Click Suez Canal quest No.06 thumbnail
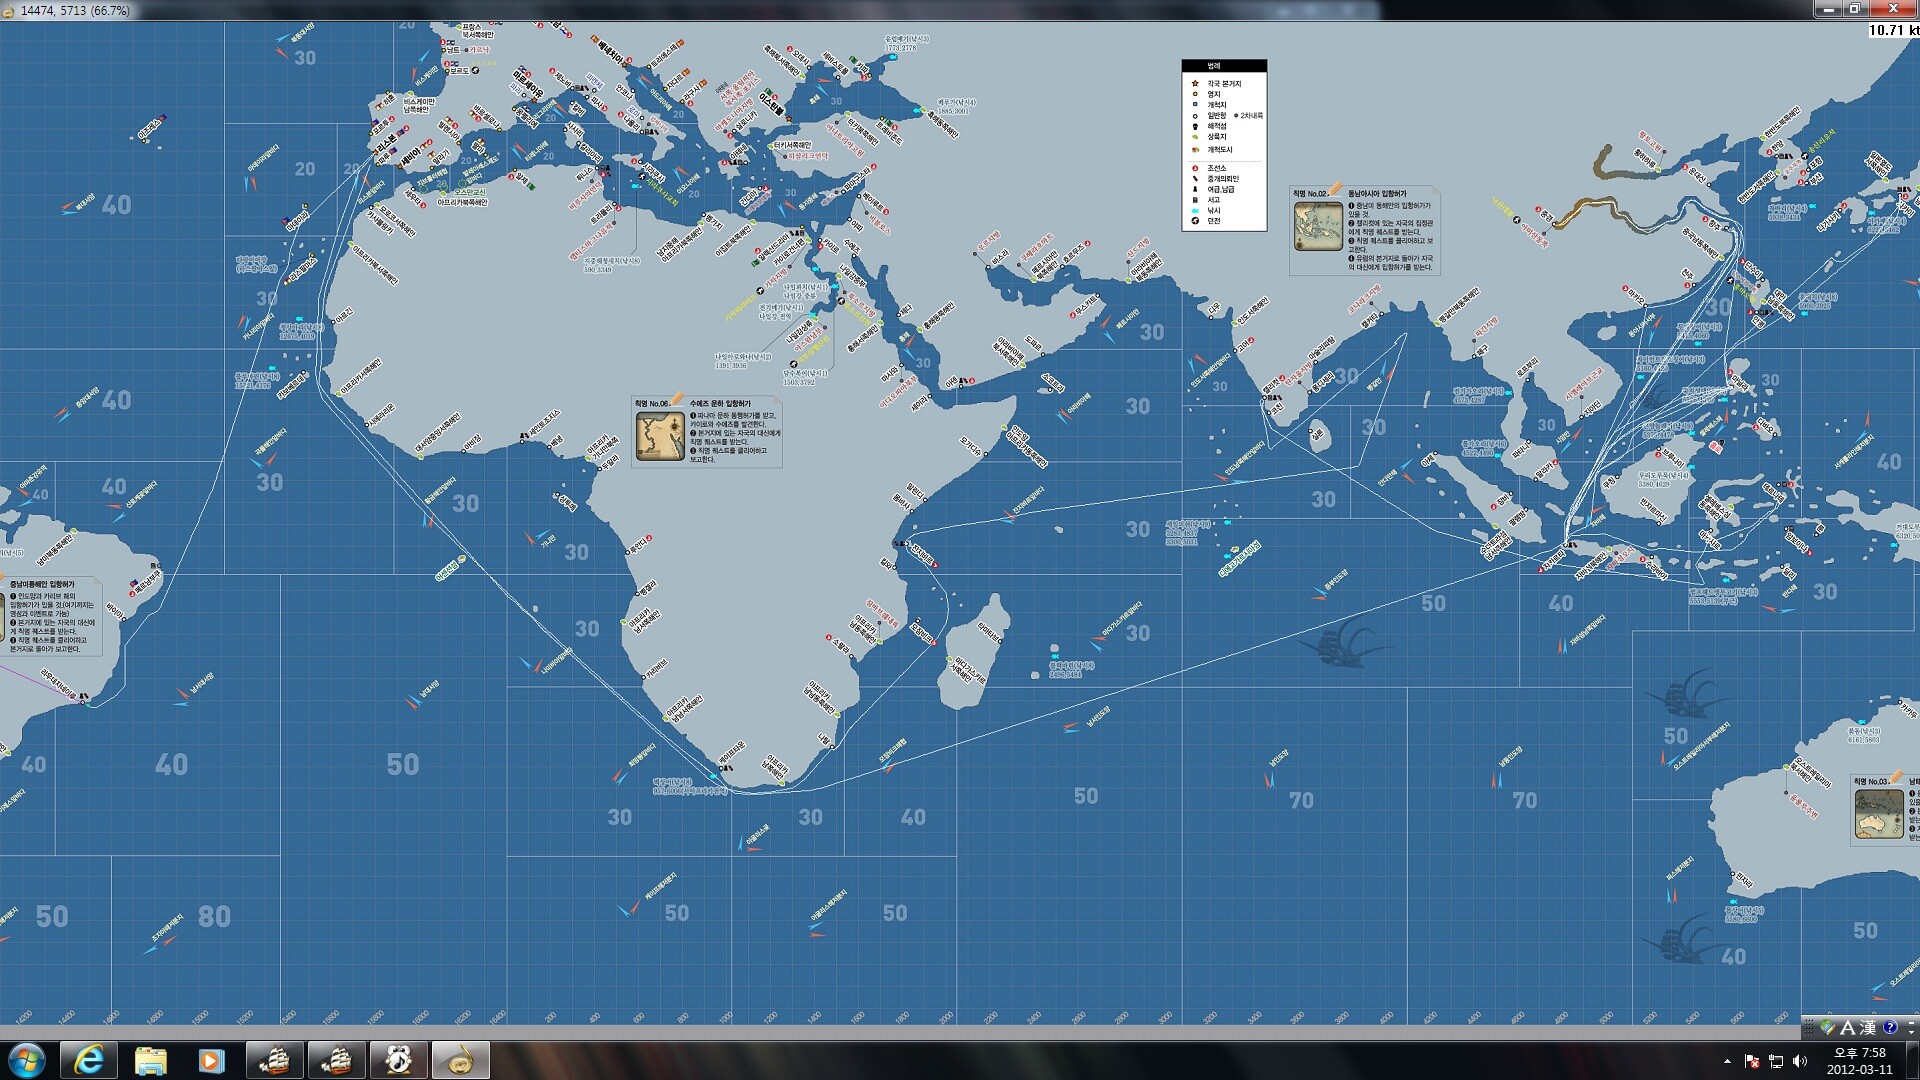 click(x=660, y=435)
